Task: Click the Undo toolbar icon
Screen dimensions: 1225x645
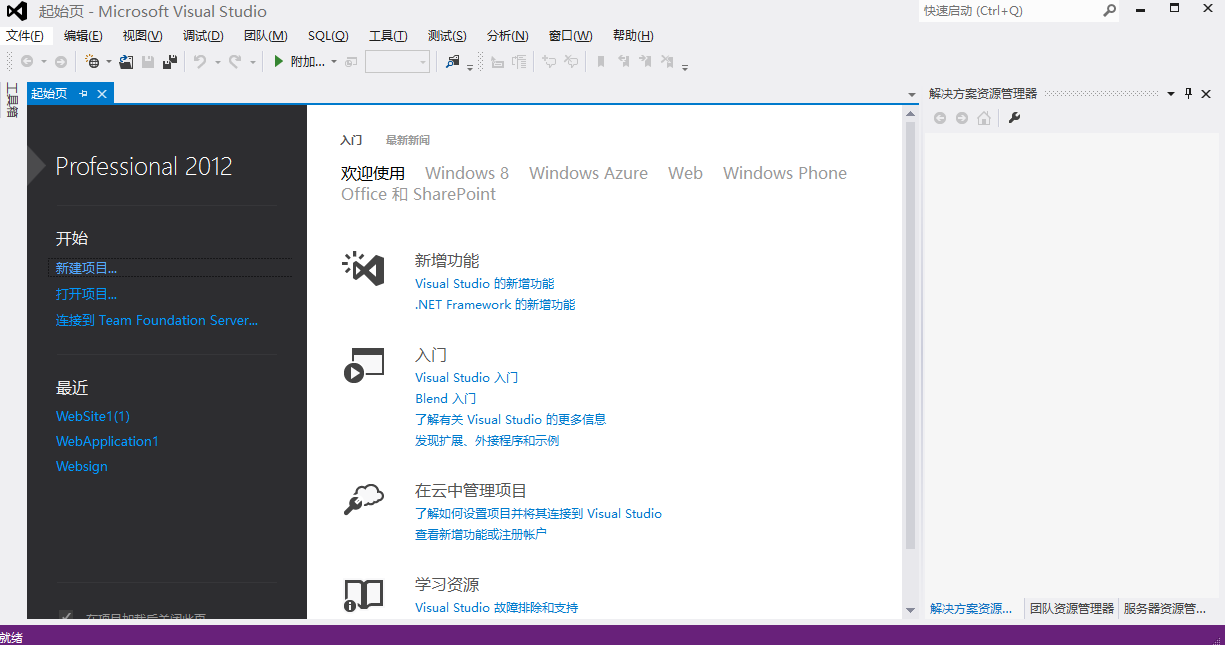Action: coord(200,62)
